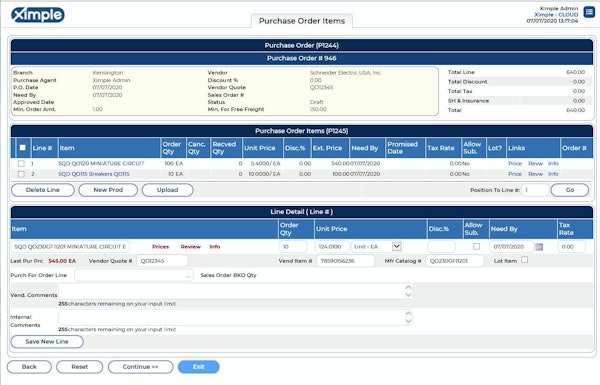Open Purch For Order Line lookup ellipsis

(x=188, y=276)
